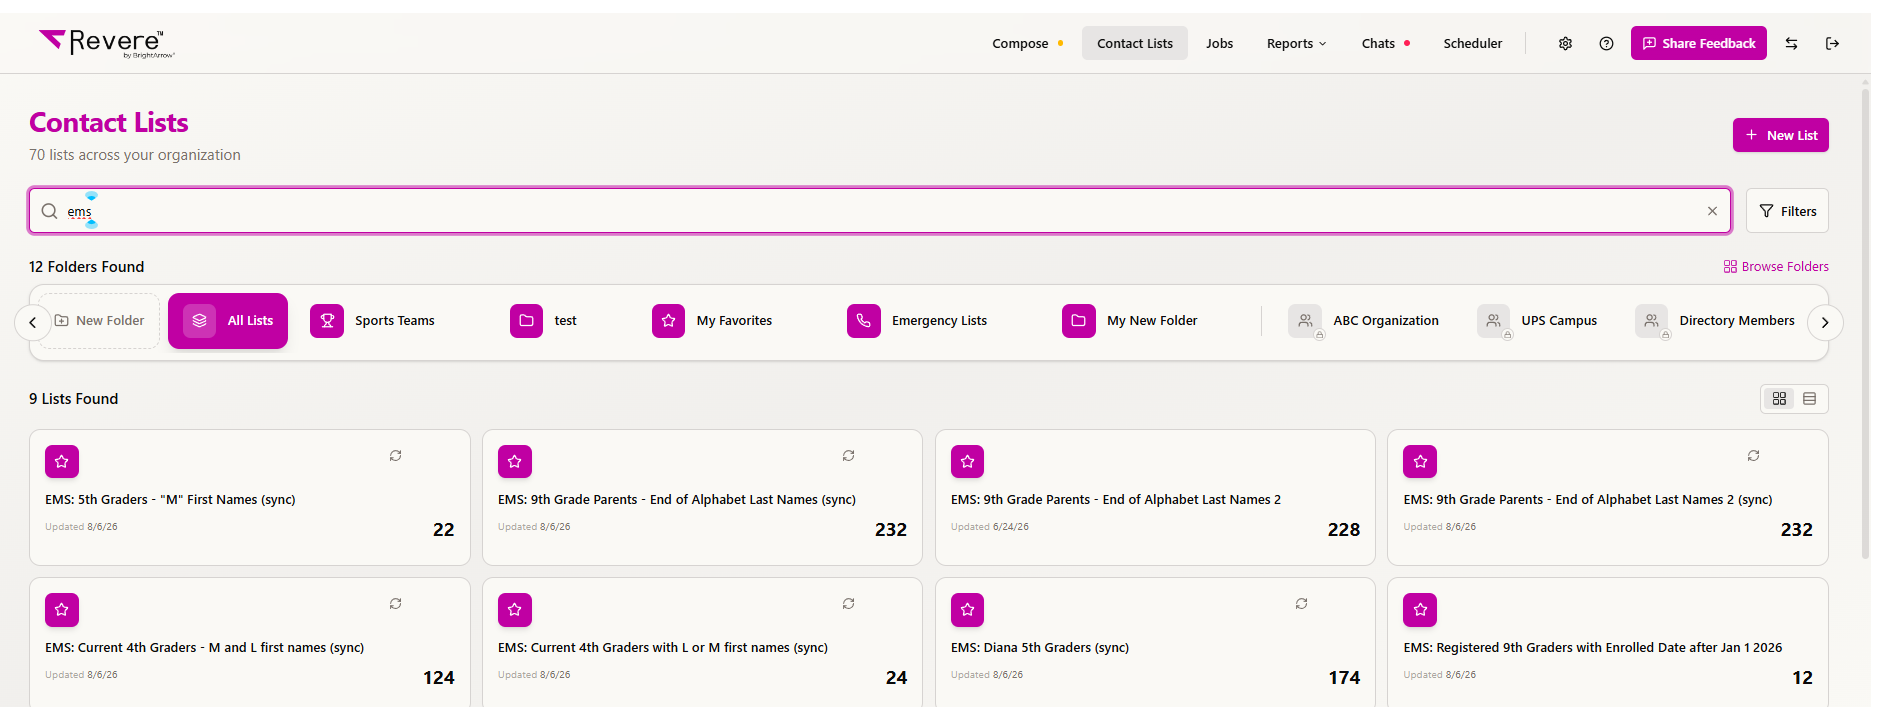1880x707 pixels.
Task: Click star icon on L or M first names card
Action: click(515, 609)
